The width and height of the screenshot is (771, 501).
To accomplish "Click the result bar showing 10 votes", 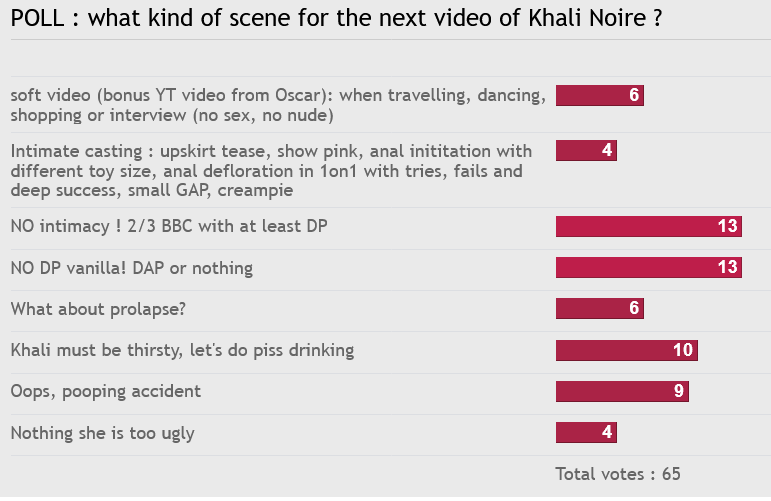I will [x=626, y=350].
